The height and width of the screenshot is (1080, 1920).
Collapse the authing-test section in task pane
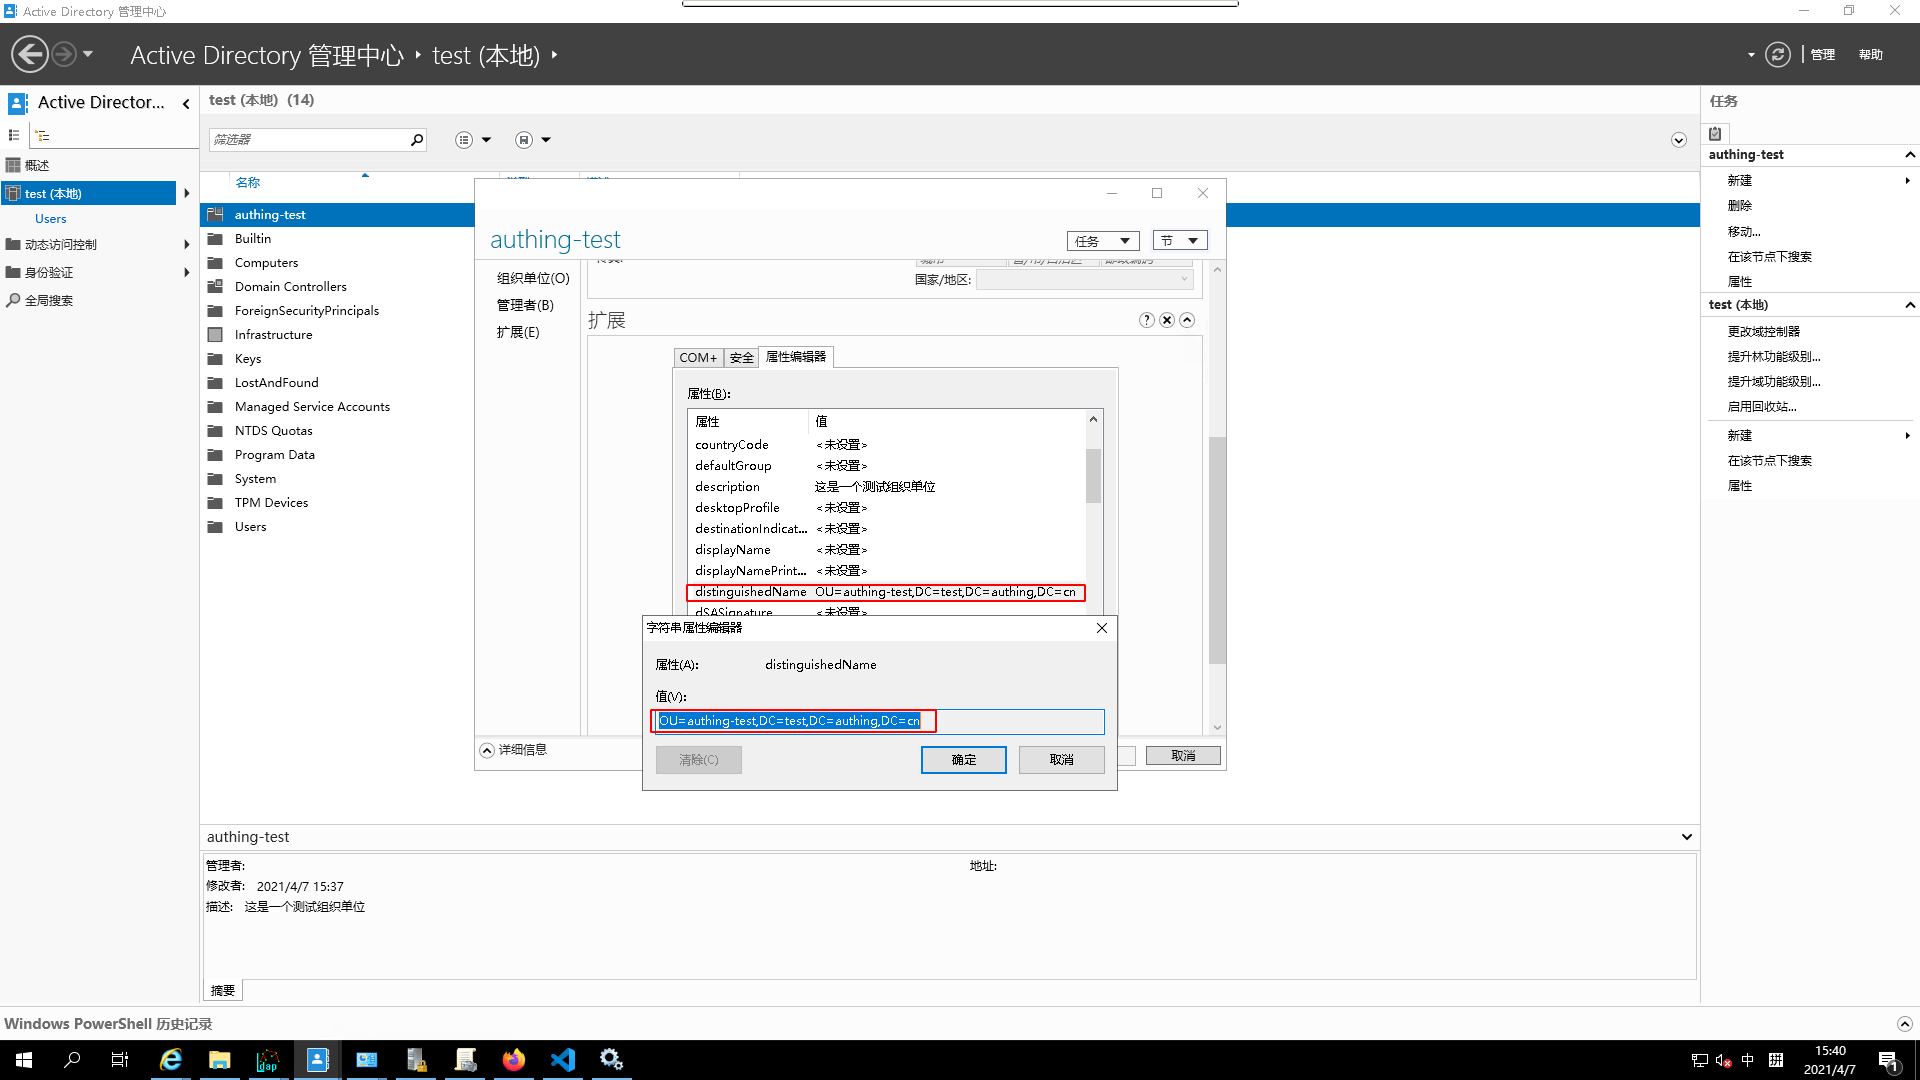pyautogui.click(x=1911, y=154)
